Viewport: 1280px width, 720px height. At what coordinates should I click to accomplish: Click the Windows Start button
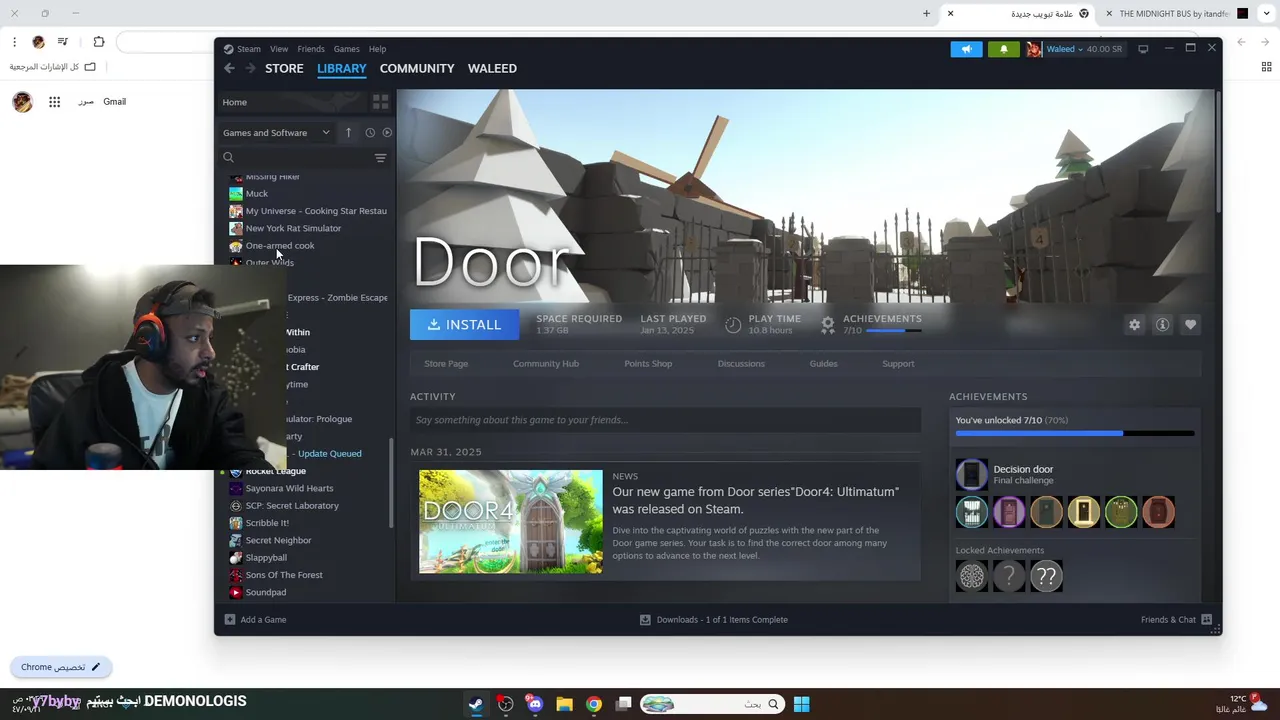[x=801, y=704]
